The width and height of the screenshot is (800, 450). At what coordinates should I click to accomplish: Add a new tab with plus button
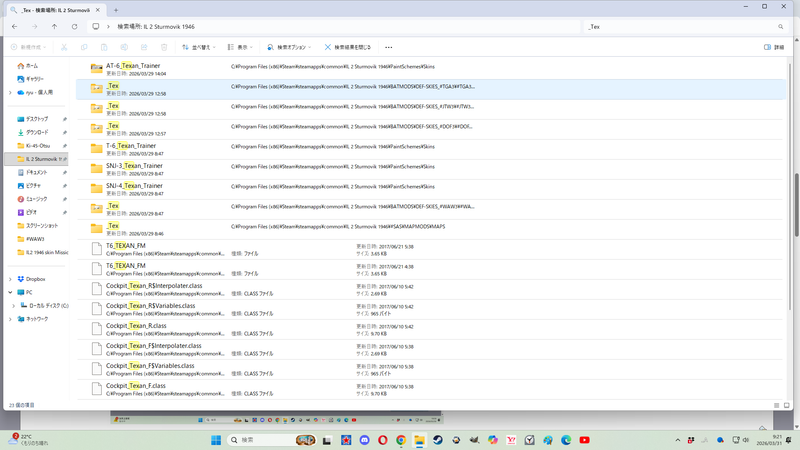[116, 10]
